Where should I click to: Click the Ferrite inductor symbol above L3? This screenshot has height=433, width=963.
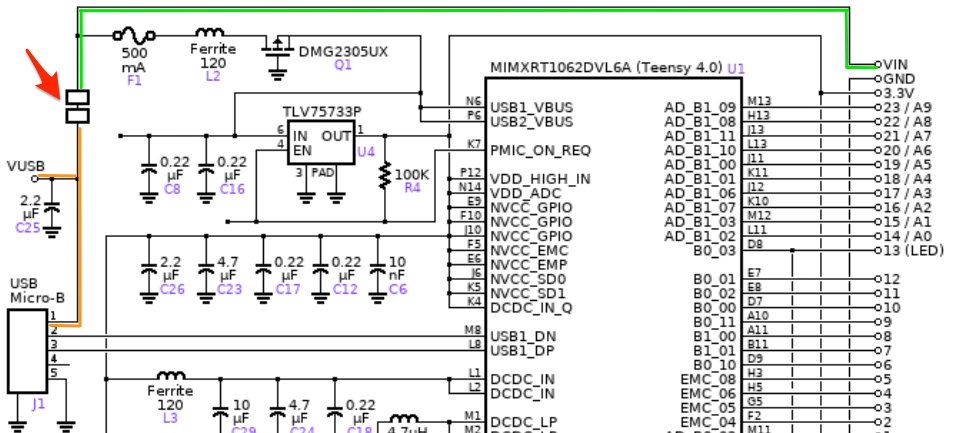171,375
